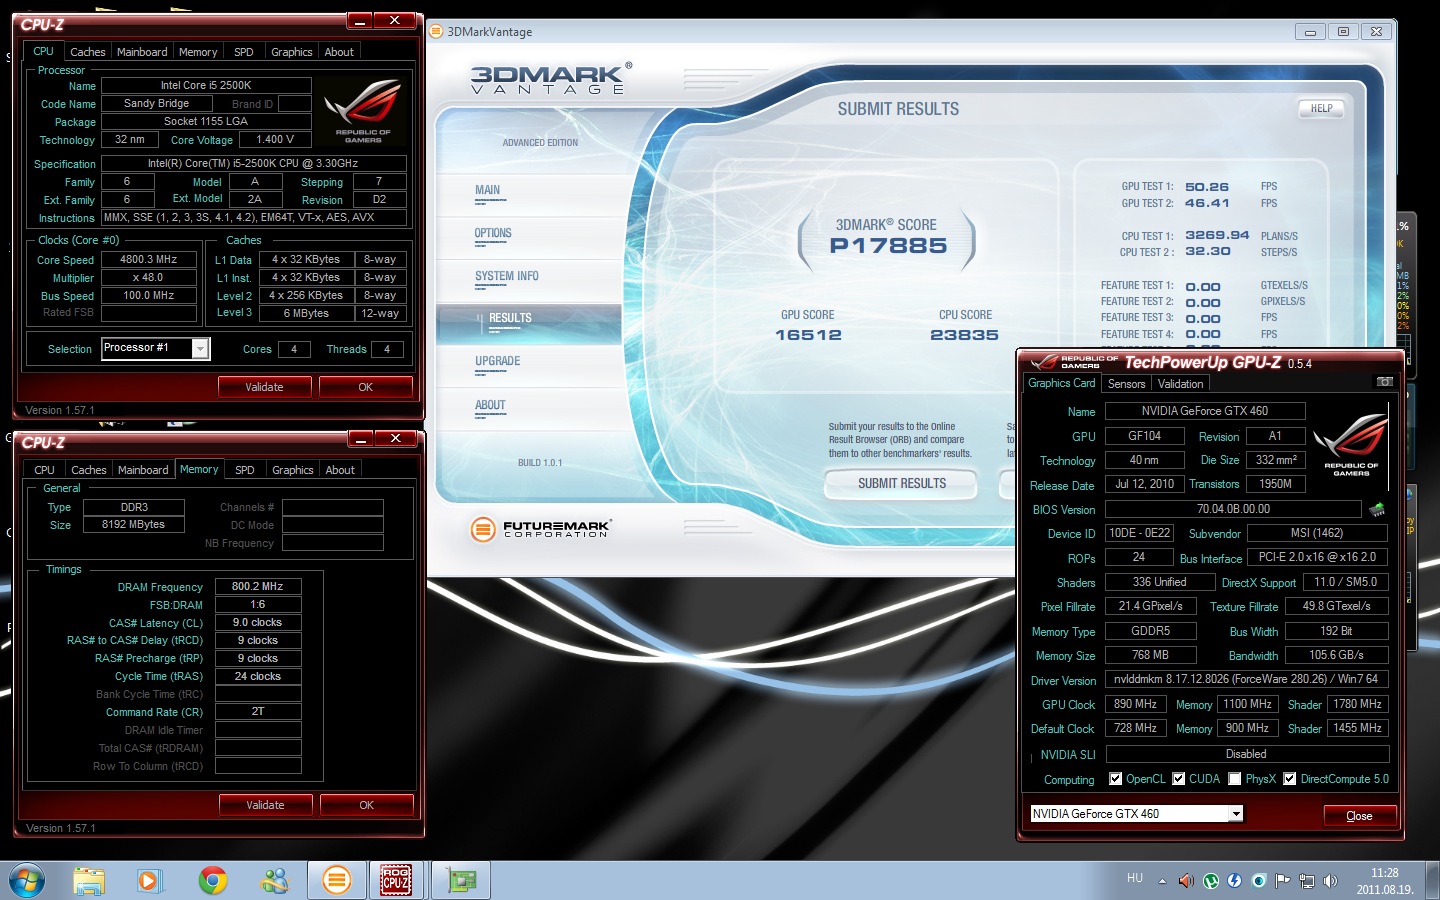The width and height of the screenshot is (1440, 900).
Task: Launch Windows Media Player from the taskbar
Action: click(x=149, y=881)
